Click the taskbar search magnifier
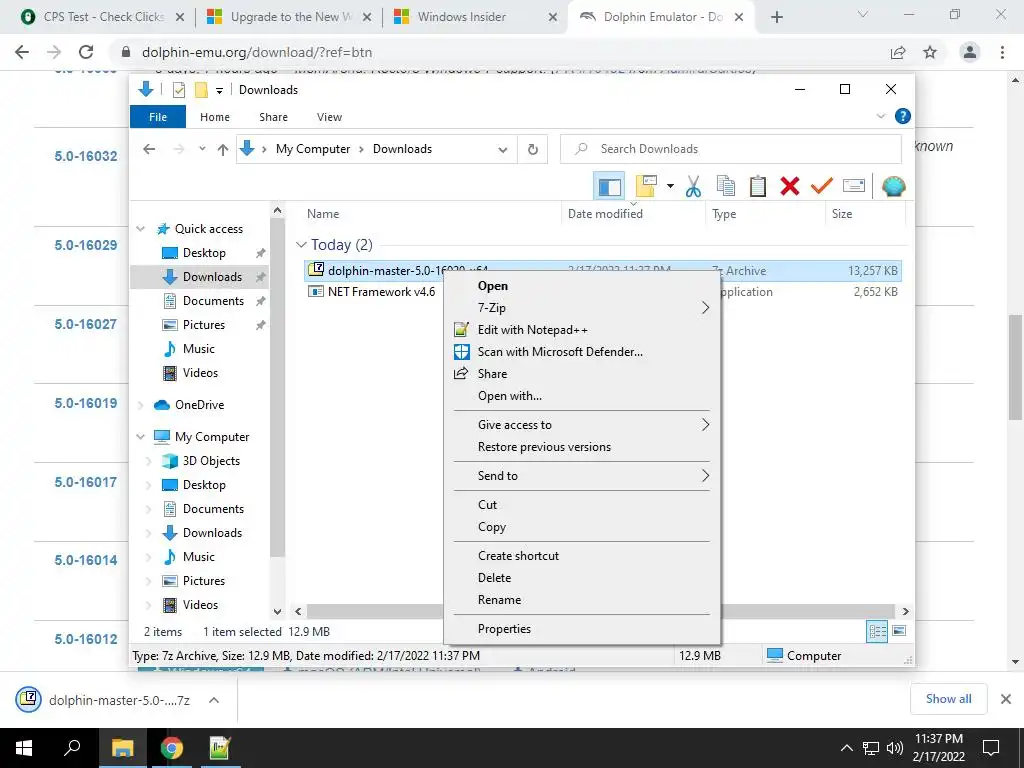 72,748
